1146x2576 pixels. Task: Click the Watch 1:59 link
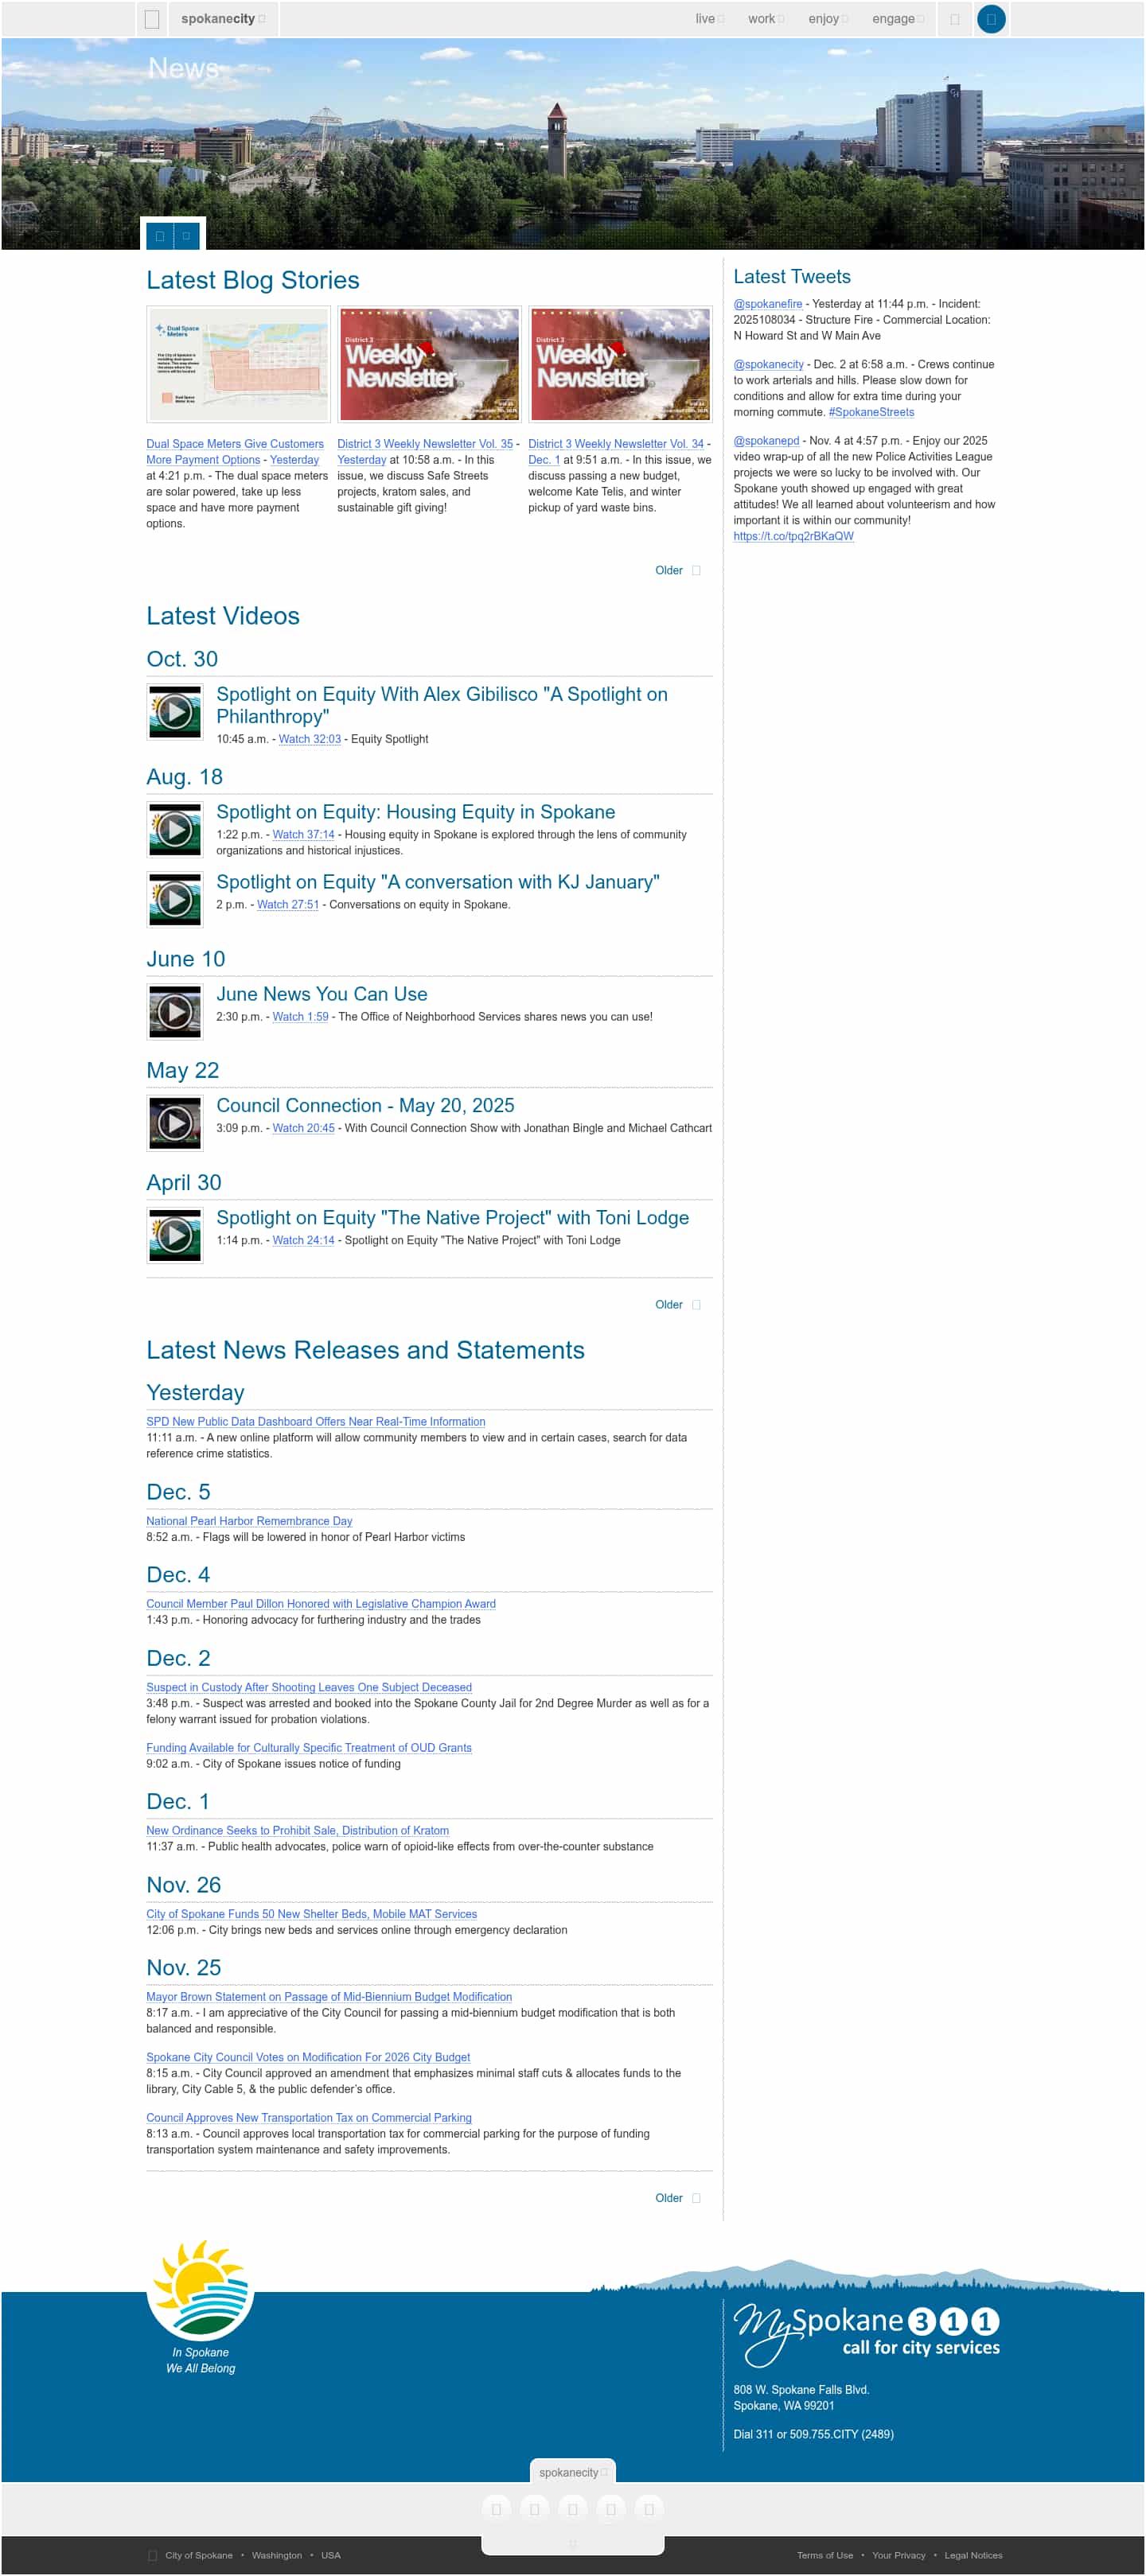[301, 1017]
